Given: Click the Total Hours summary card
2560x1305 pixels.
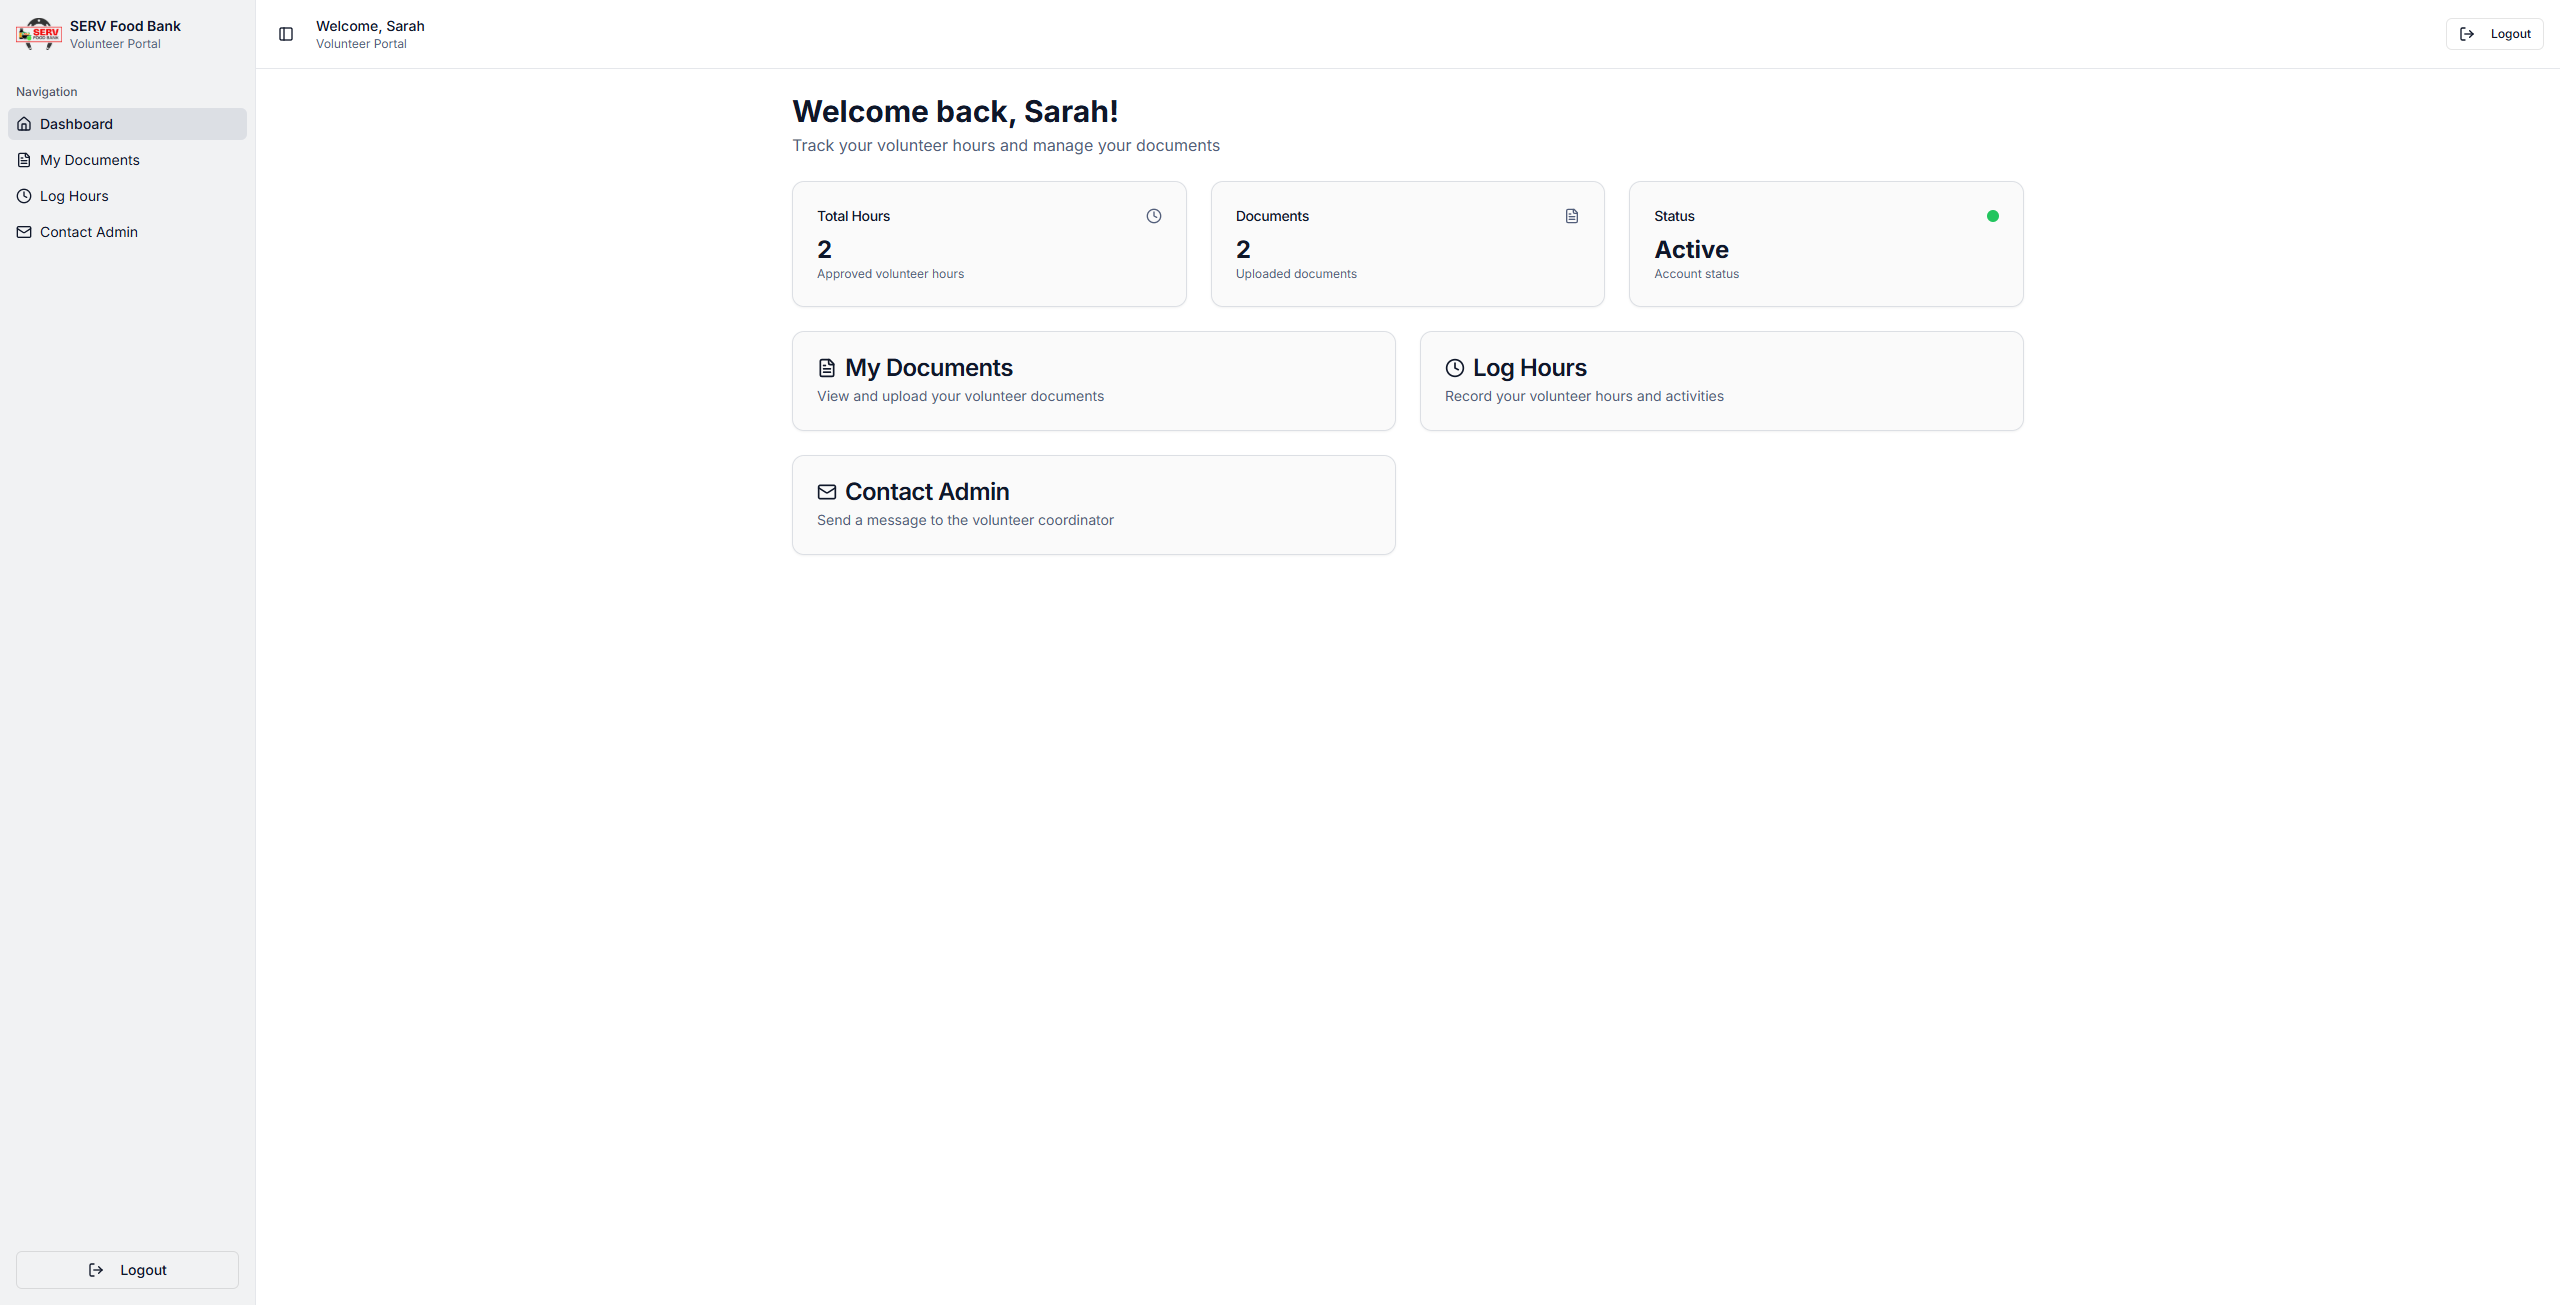Looking at the screenshot, I should coord(988,244).
